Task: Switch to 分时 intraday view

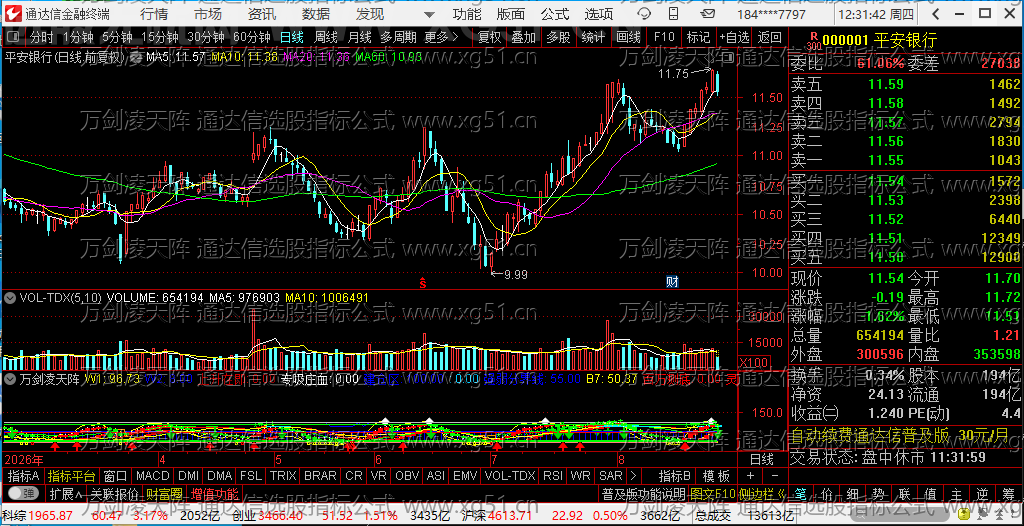Action: click(42, 37)
